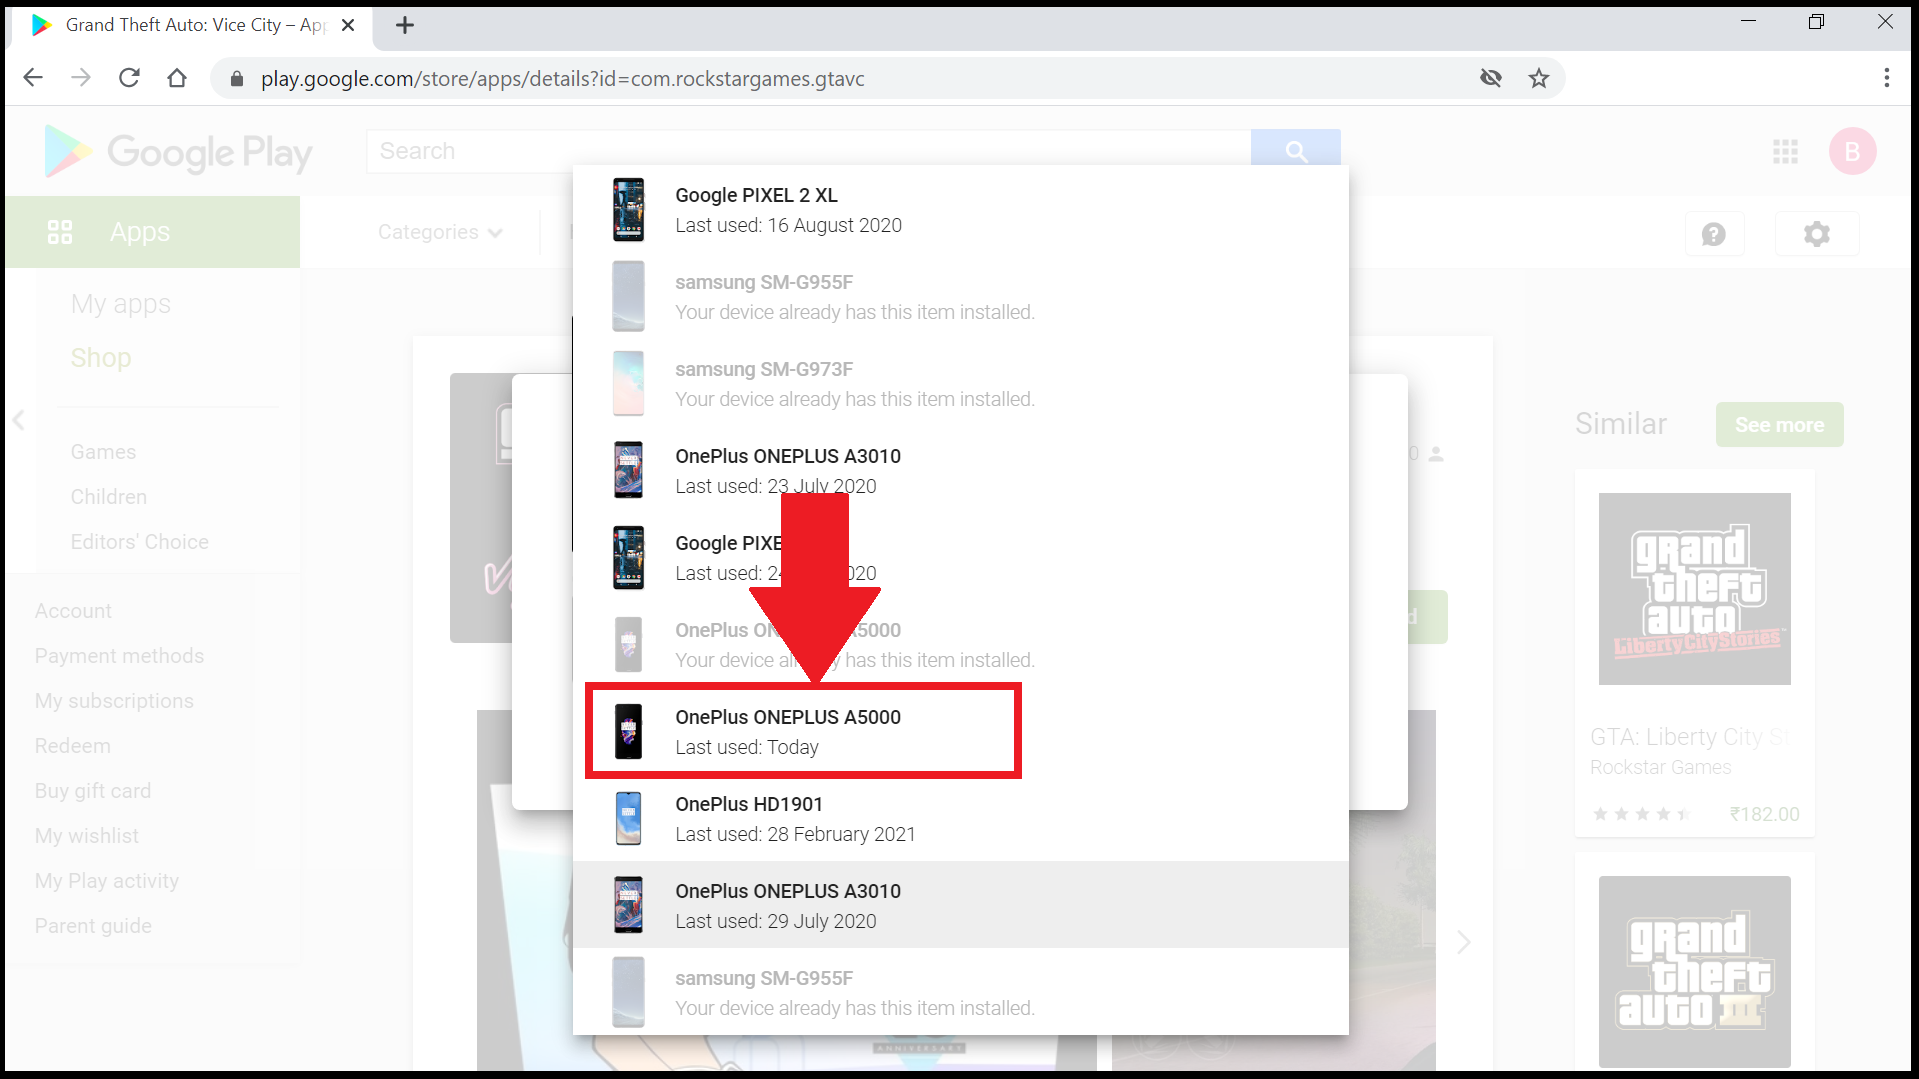Open the GTA: Liberty City title link
Image resolution: width=1919 pixels, height=1079 pixels.
point(1689,737)
